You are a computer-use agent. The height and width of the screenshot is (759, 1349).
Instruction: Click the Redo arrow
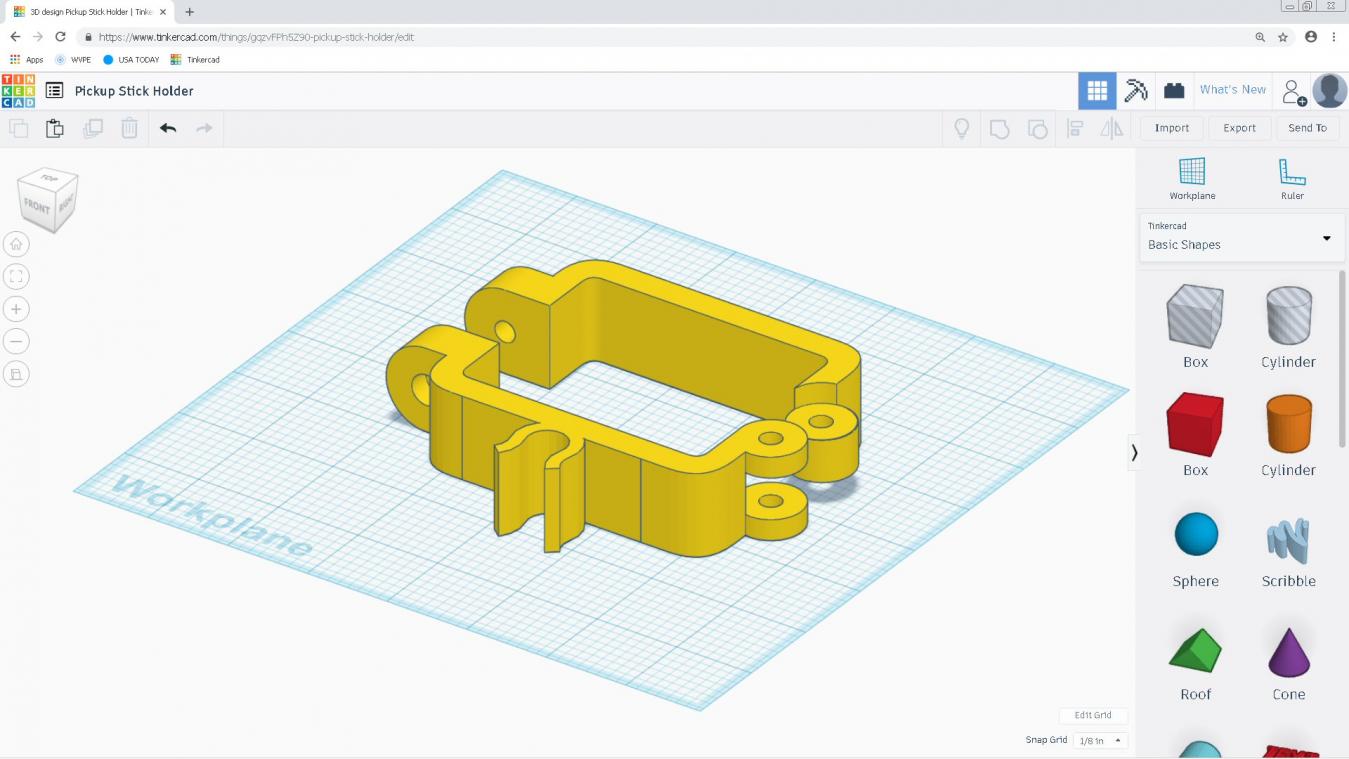[204, 128]
